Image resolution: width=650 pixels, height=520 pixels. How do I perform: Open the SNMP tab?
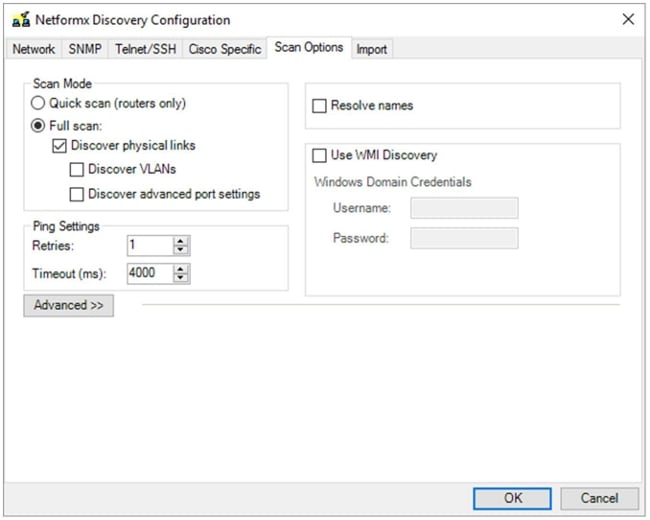click(85, 49)
